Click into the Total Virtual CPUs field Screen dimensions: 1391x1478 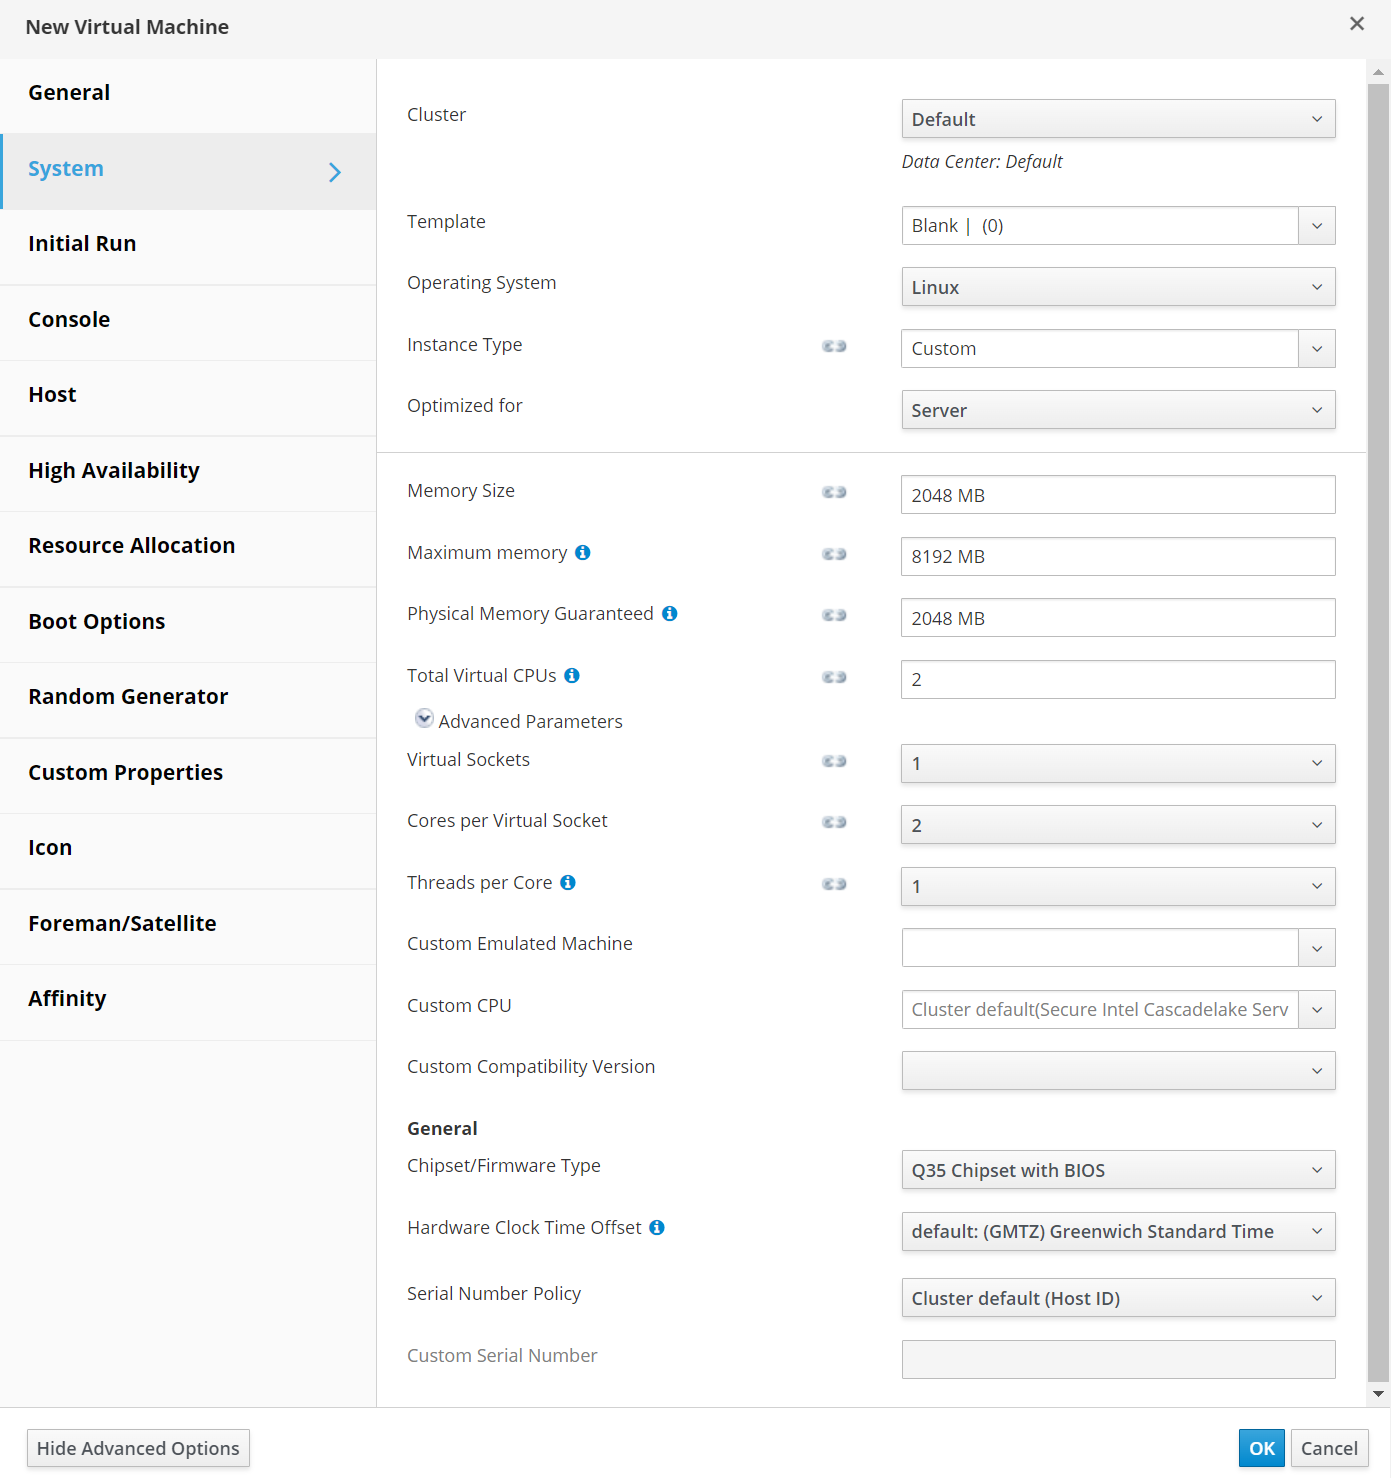(1117, 680)
